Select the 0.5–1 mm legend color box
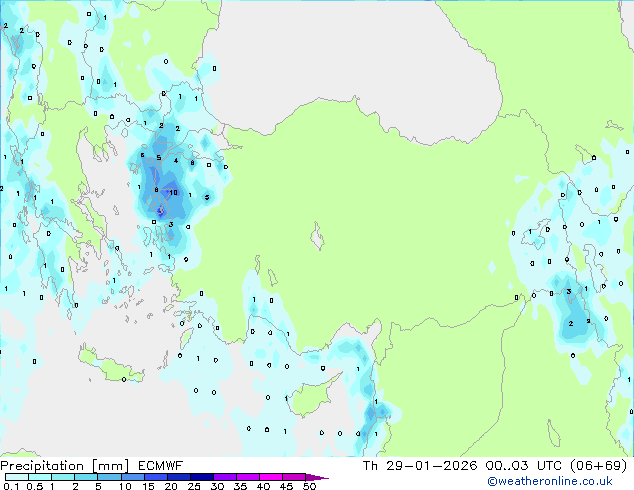The width and height of the screenshot is (634, 490). click(x=40, y=477)
